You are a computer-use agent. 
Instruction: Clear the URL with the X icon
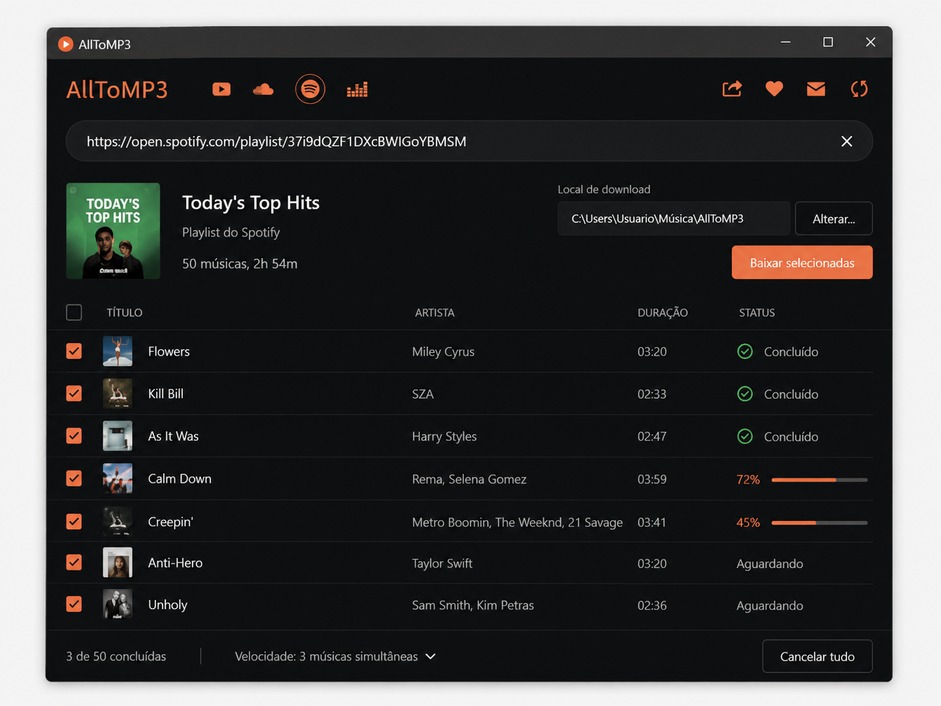[847, 141]
